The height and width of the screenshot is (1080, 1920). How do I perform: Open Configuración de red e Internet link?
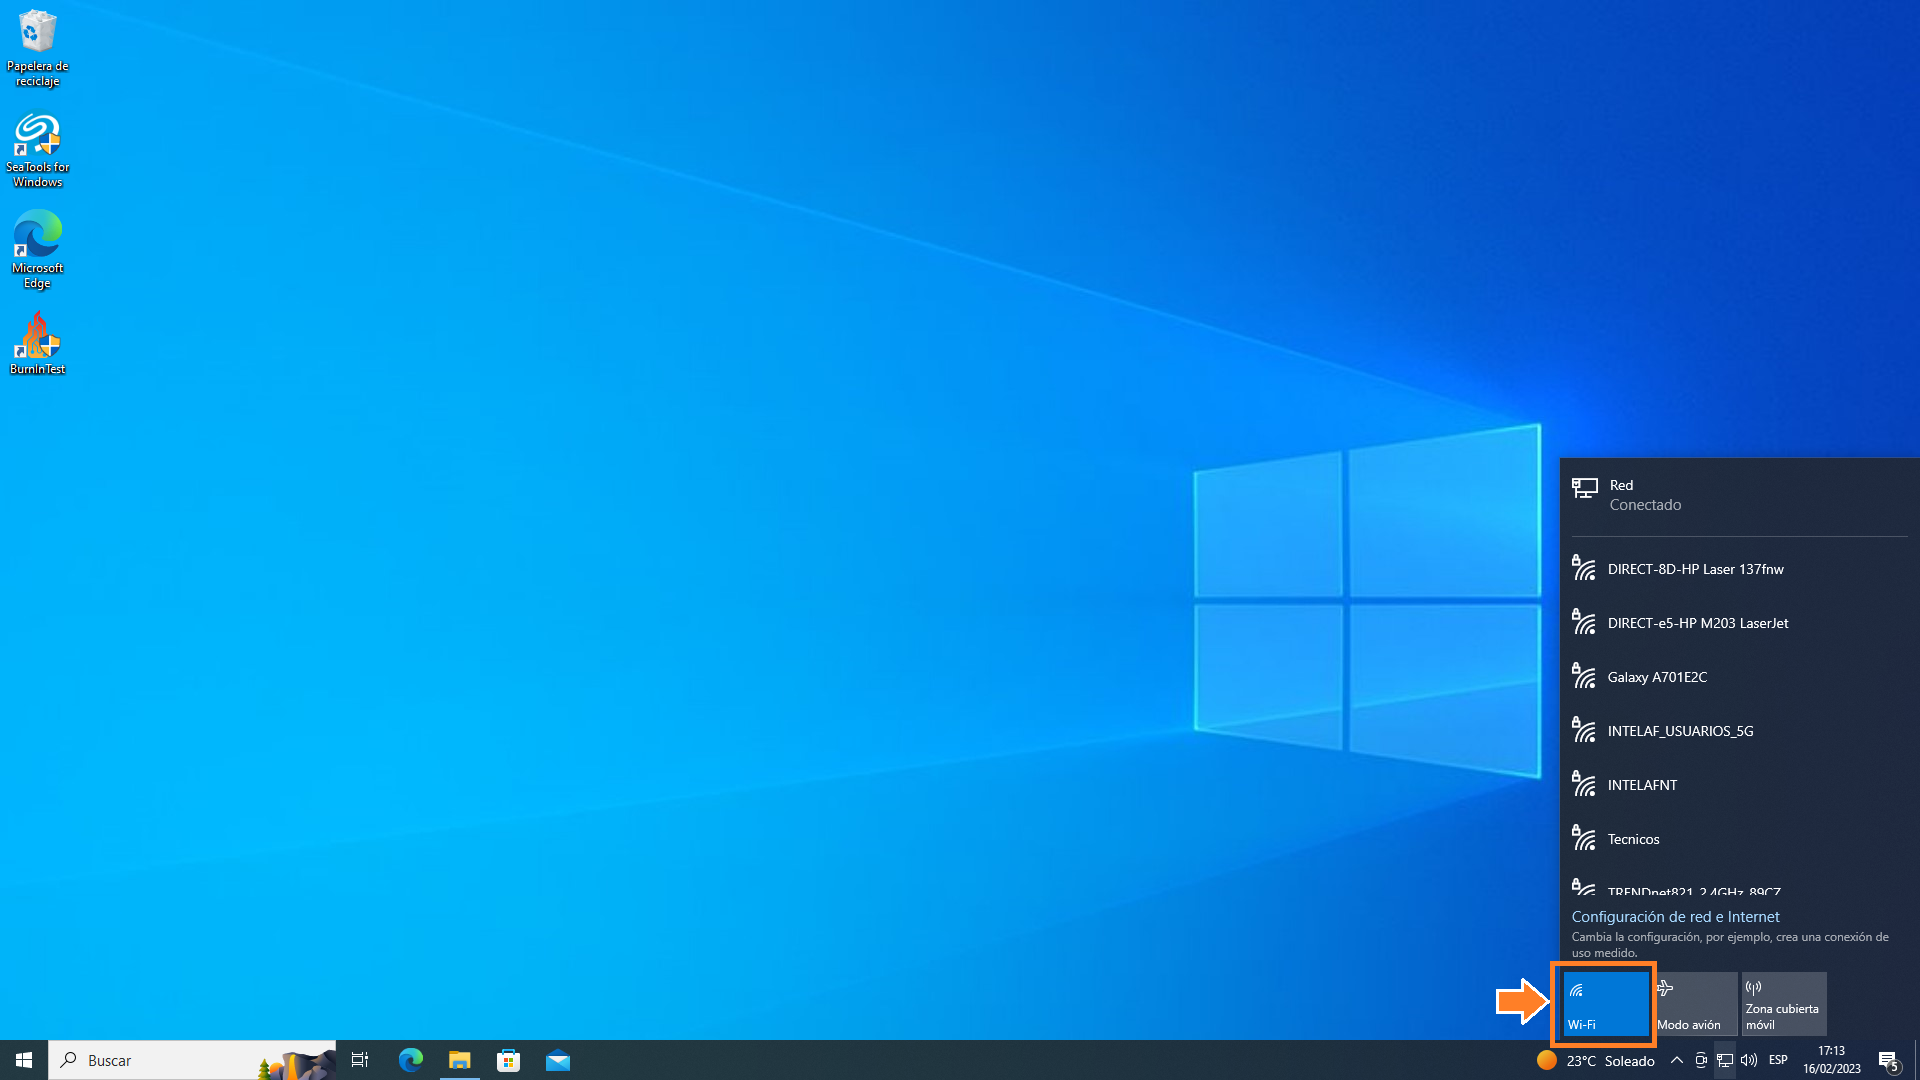coord(1675,917)
